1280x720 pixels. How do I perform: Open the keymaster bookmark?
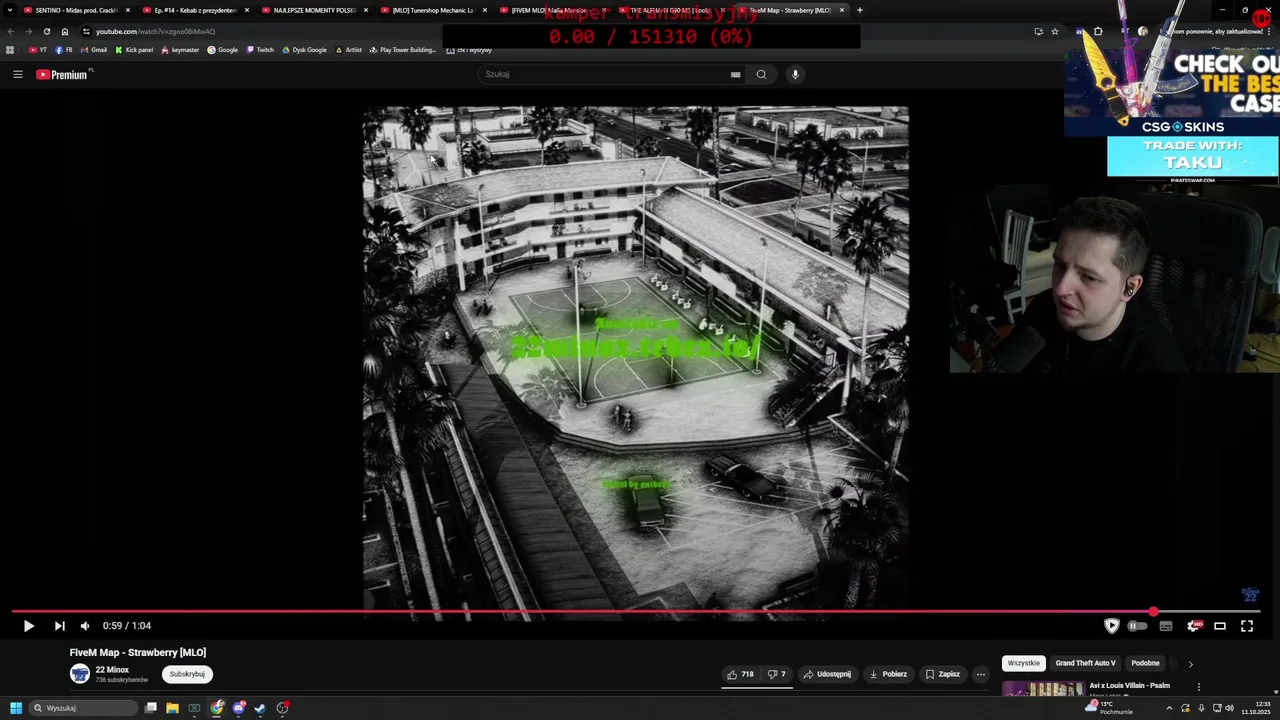180,50
